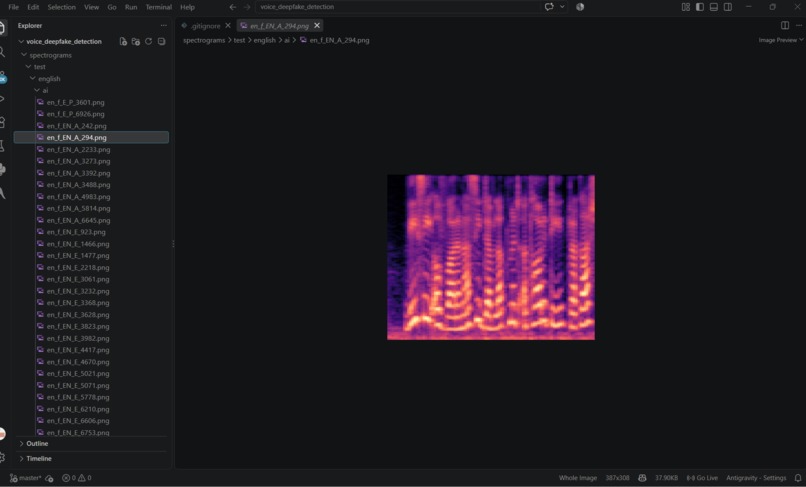The height and width of the screenshot is (487, 806).
Task: Click Whole Image zoom status
Action: pyautogui.click(x=577, y=478)
